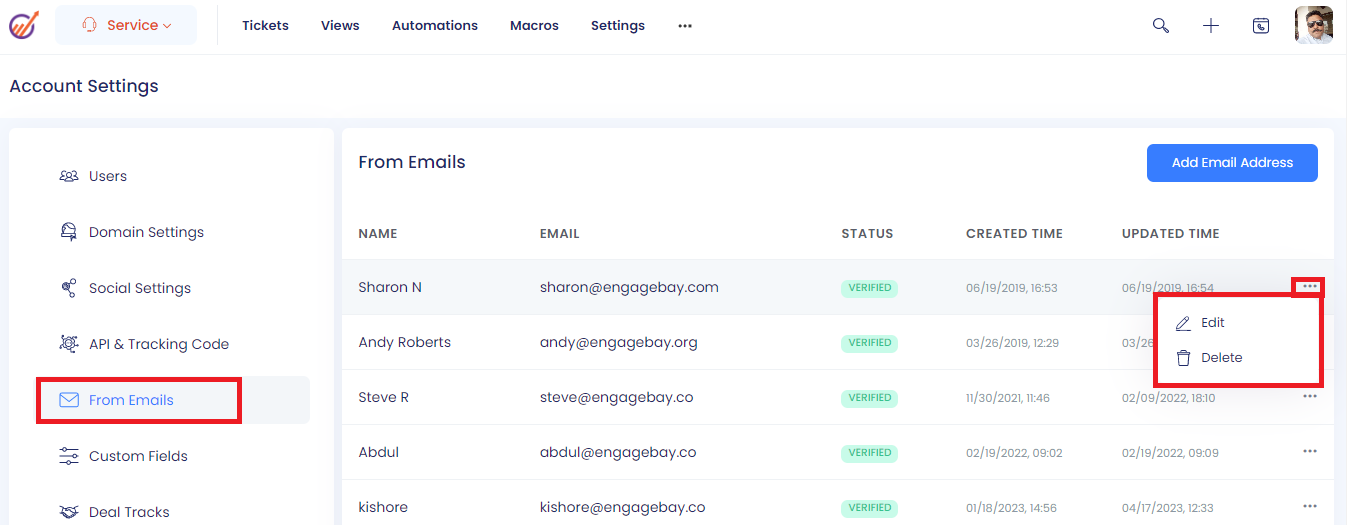Viewport: 1350px width, 525px height.
Task: Open the Automations menu item
Action: [435, 25]
